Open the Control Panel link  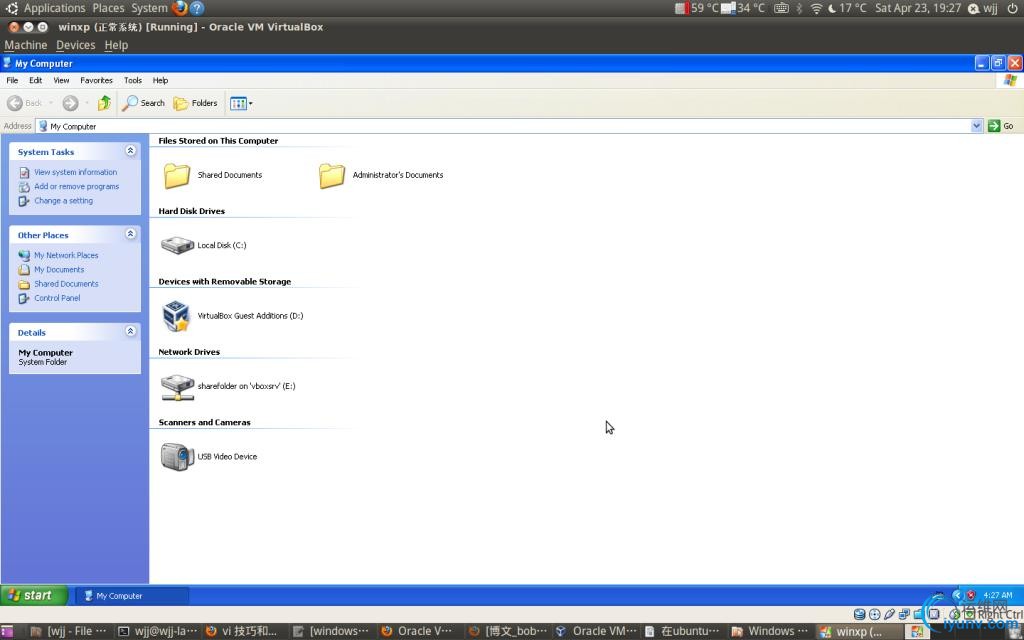[x=57, y=298]
